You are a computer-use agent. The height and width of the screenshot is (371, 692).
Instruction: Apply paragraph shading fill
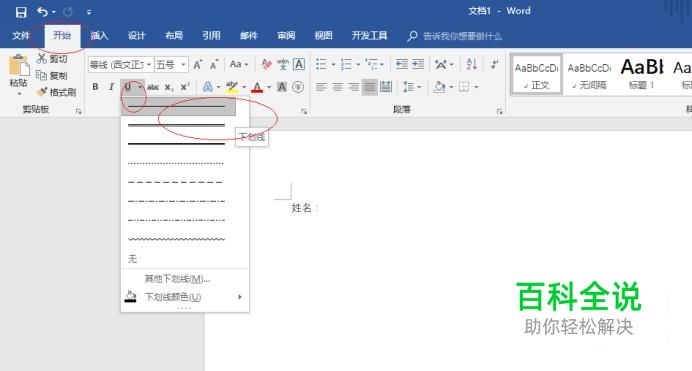click(x=439, y=87)
